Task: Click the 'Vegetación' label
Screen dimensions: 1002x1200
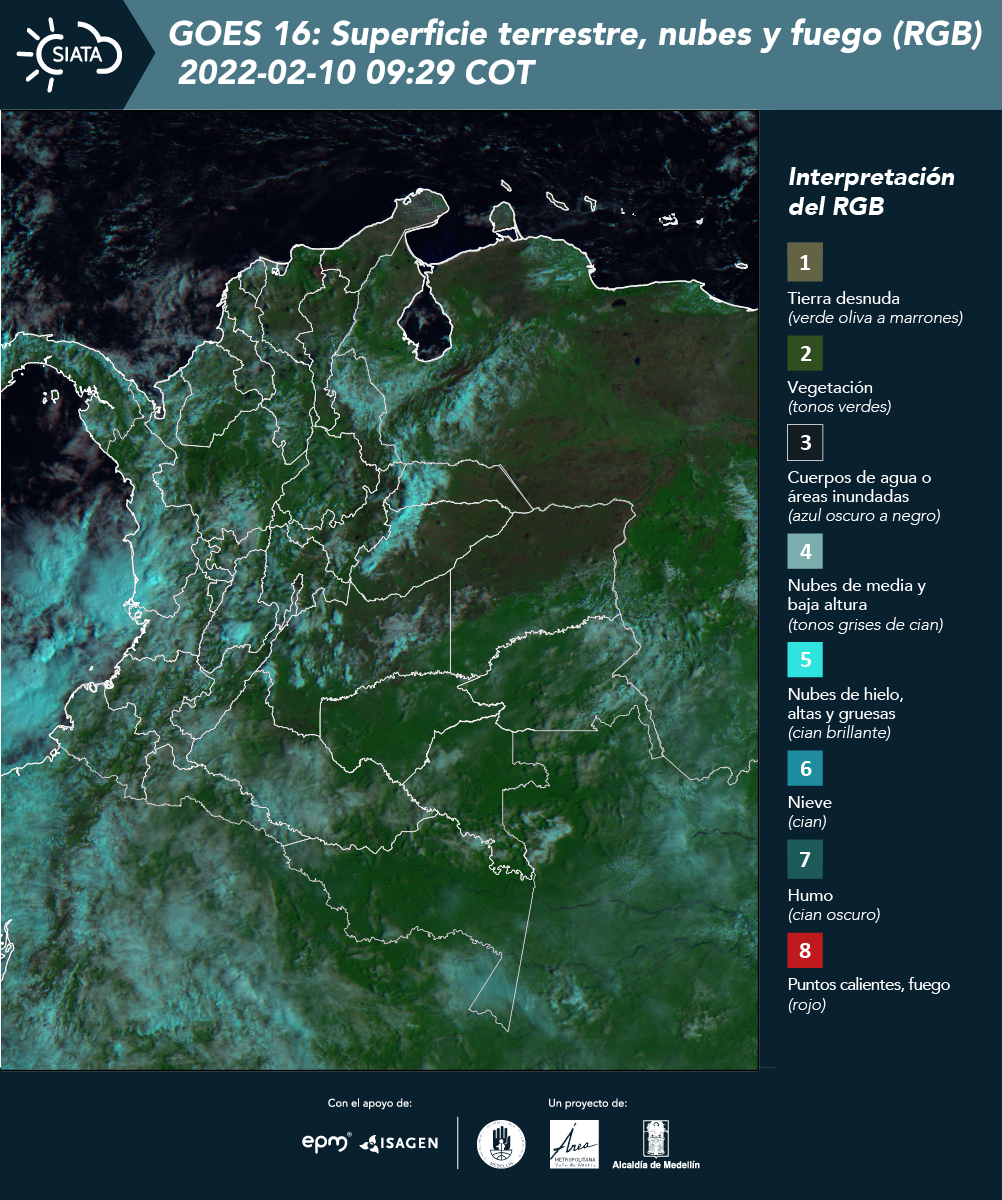Action: coord(830,387)
